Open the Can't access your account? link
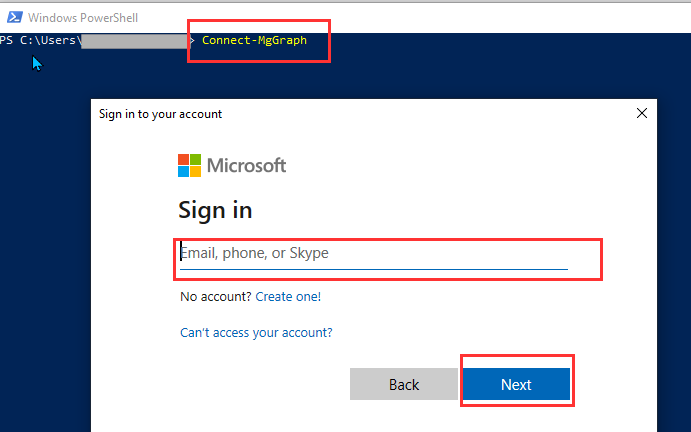Viewport: 691px width, 432px height. (256, 332)
